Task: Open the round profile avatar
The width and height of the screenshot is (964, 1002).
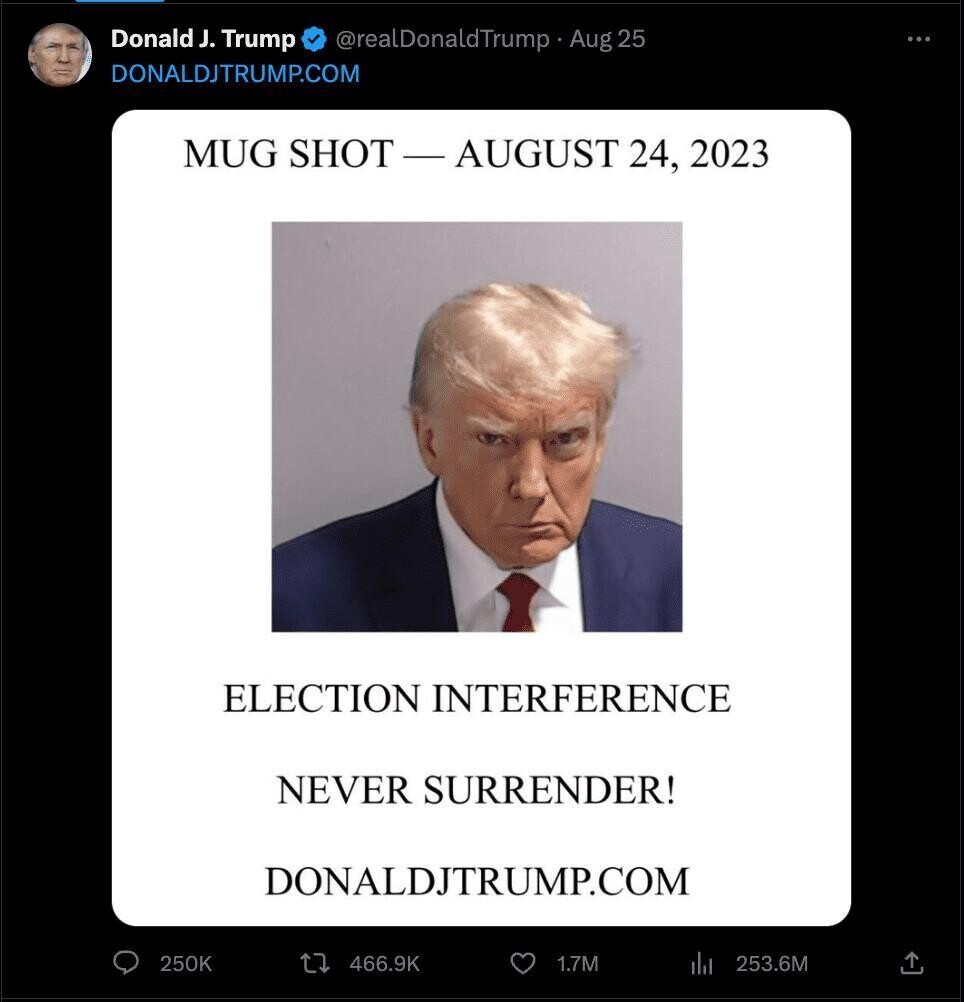Action: pos(60,55)
